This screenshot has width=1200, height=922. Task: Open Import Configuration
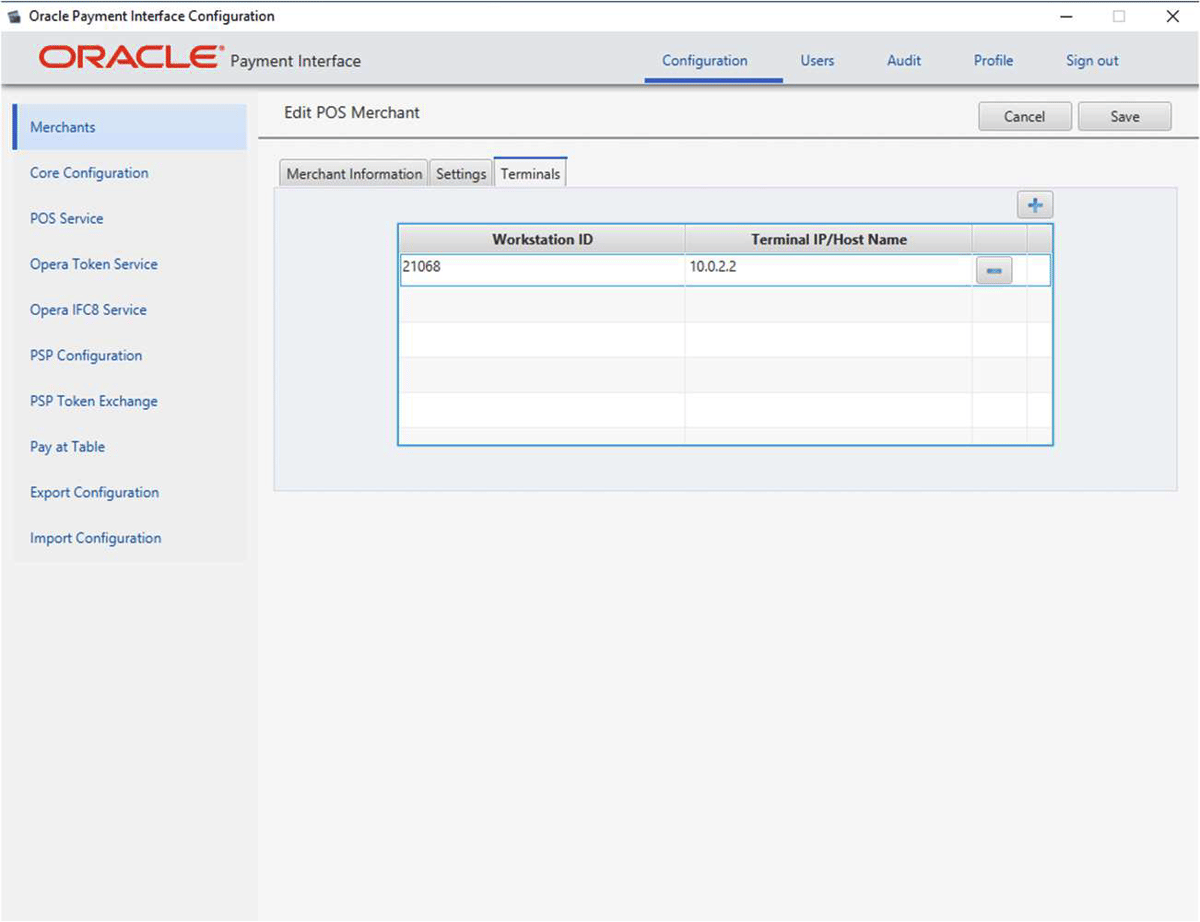[95, 538]
